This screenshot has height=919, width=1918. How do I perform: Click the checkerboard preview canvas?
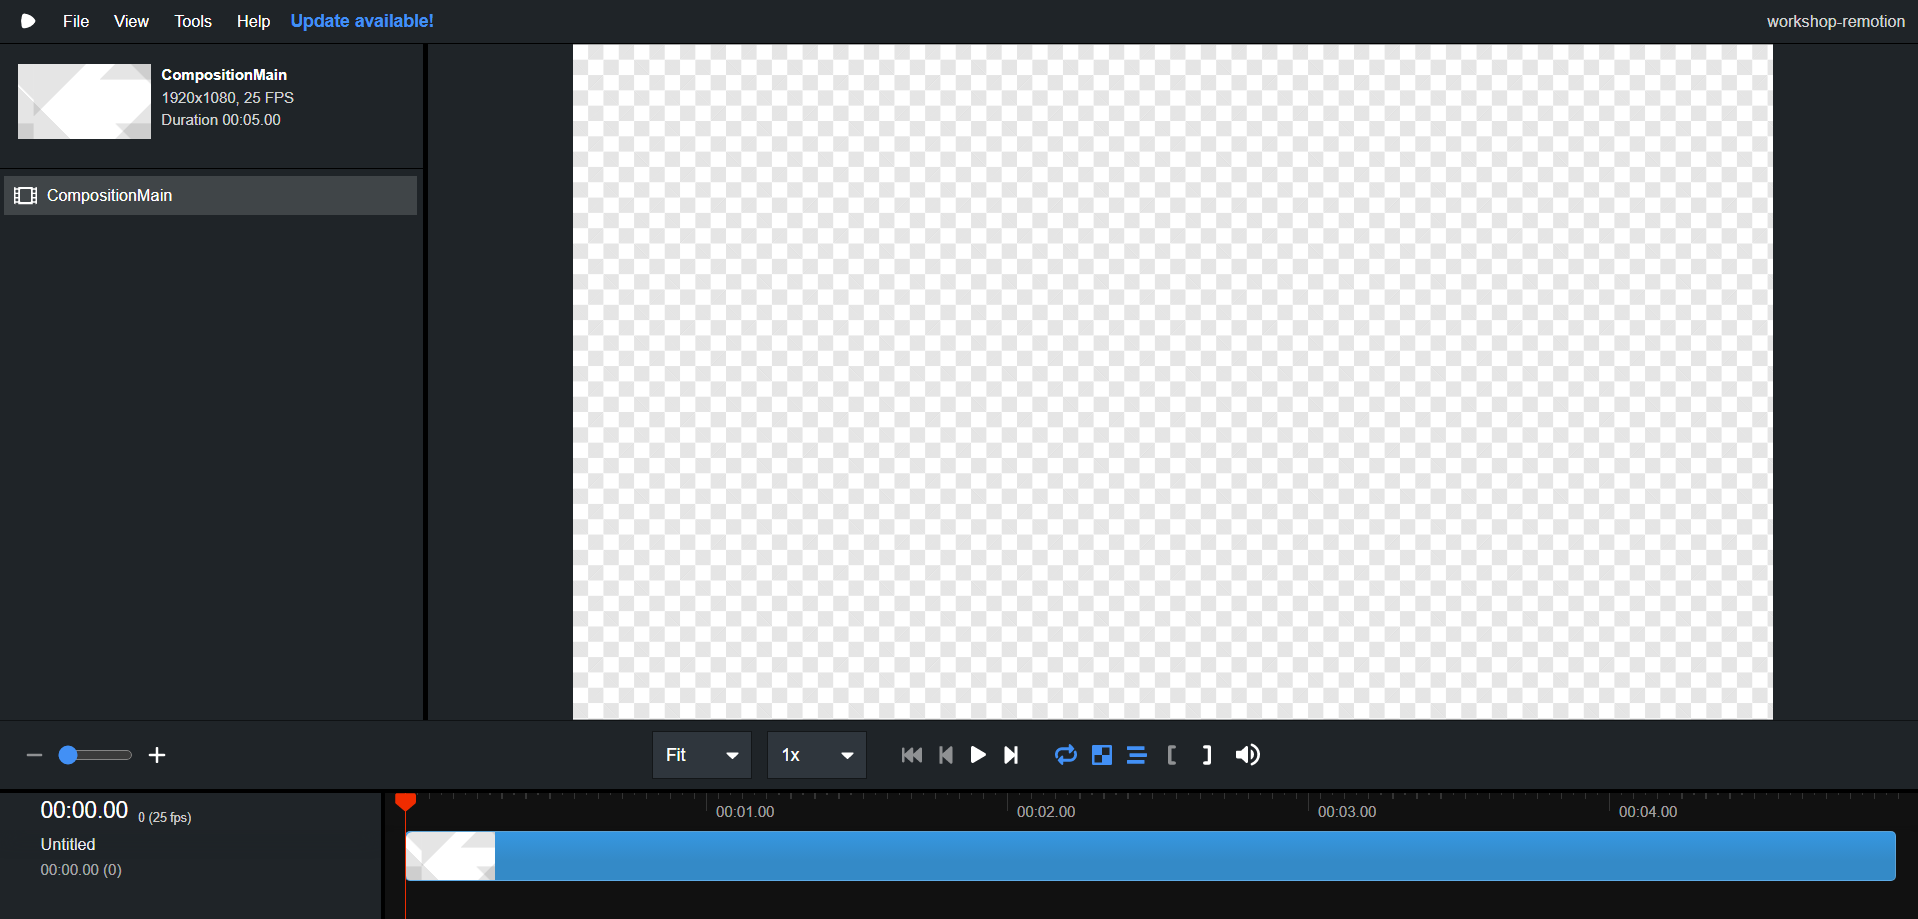(1172, 382)
